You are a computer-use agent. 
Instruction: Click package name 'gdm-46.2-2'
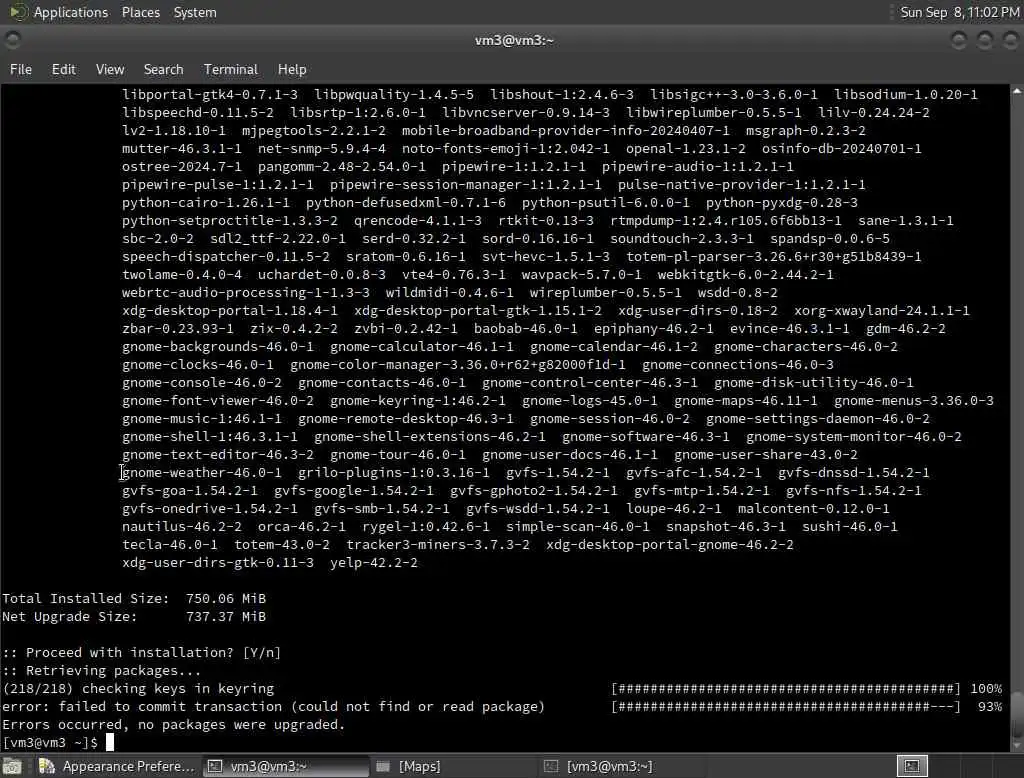906,329
